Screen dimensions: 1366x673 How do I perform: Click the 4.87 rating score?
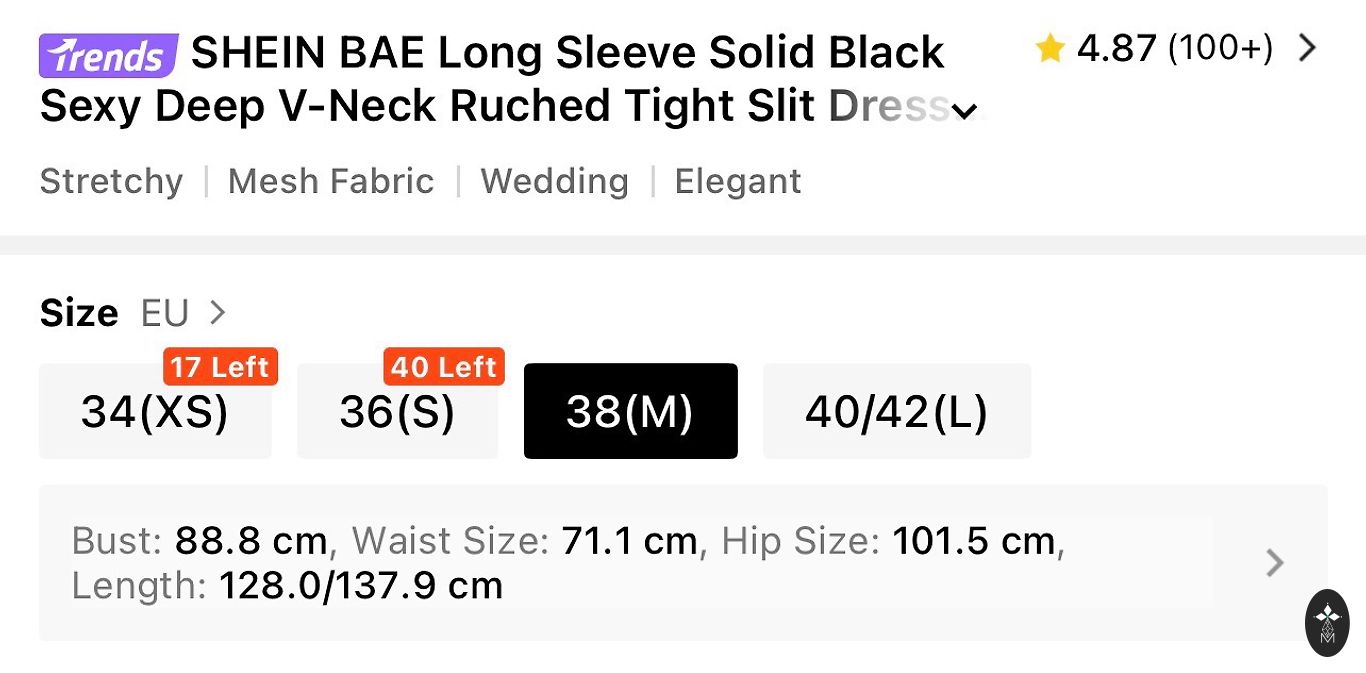point(1116,48)
